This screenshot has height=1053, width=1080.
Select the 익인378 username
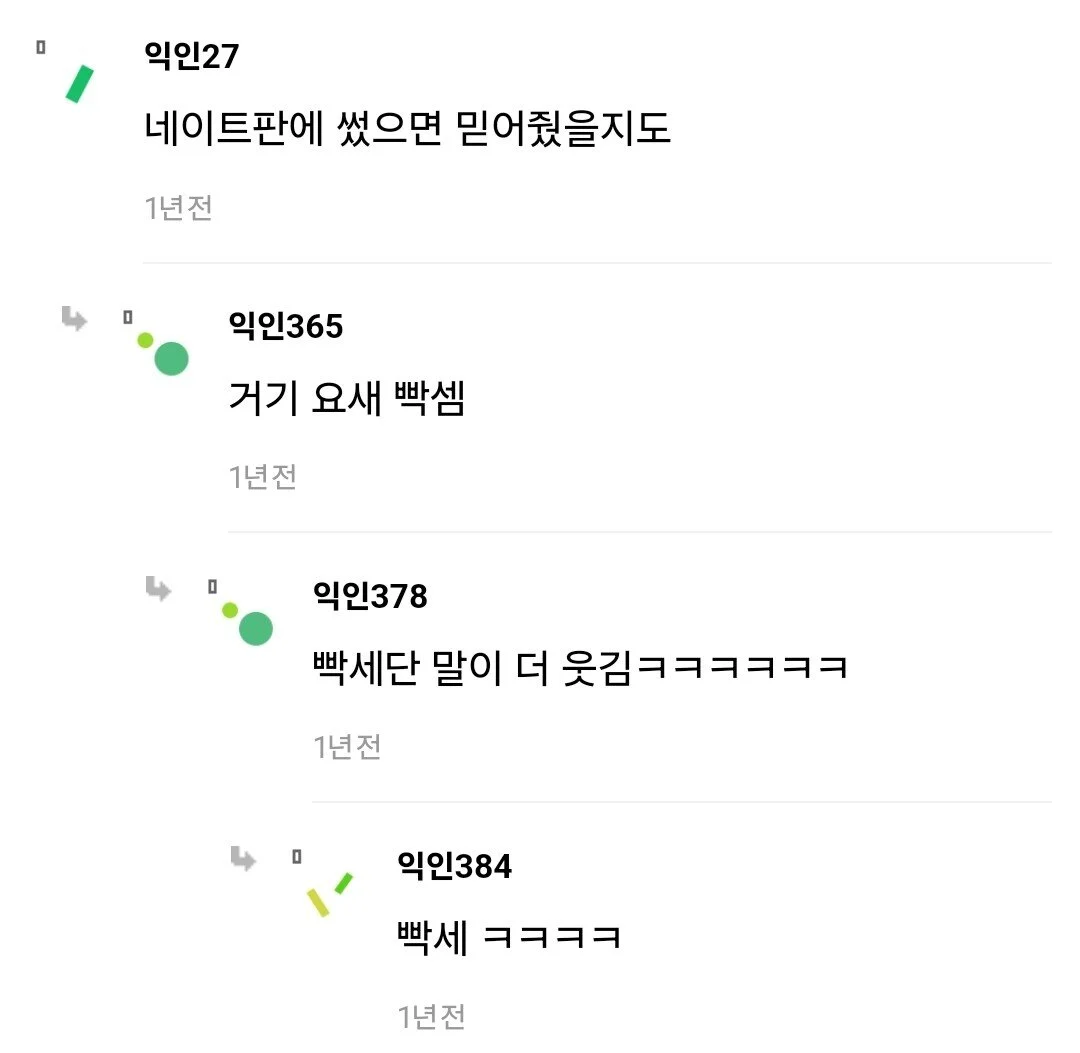(370, 596)
